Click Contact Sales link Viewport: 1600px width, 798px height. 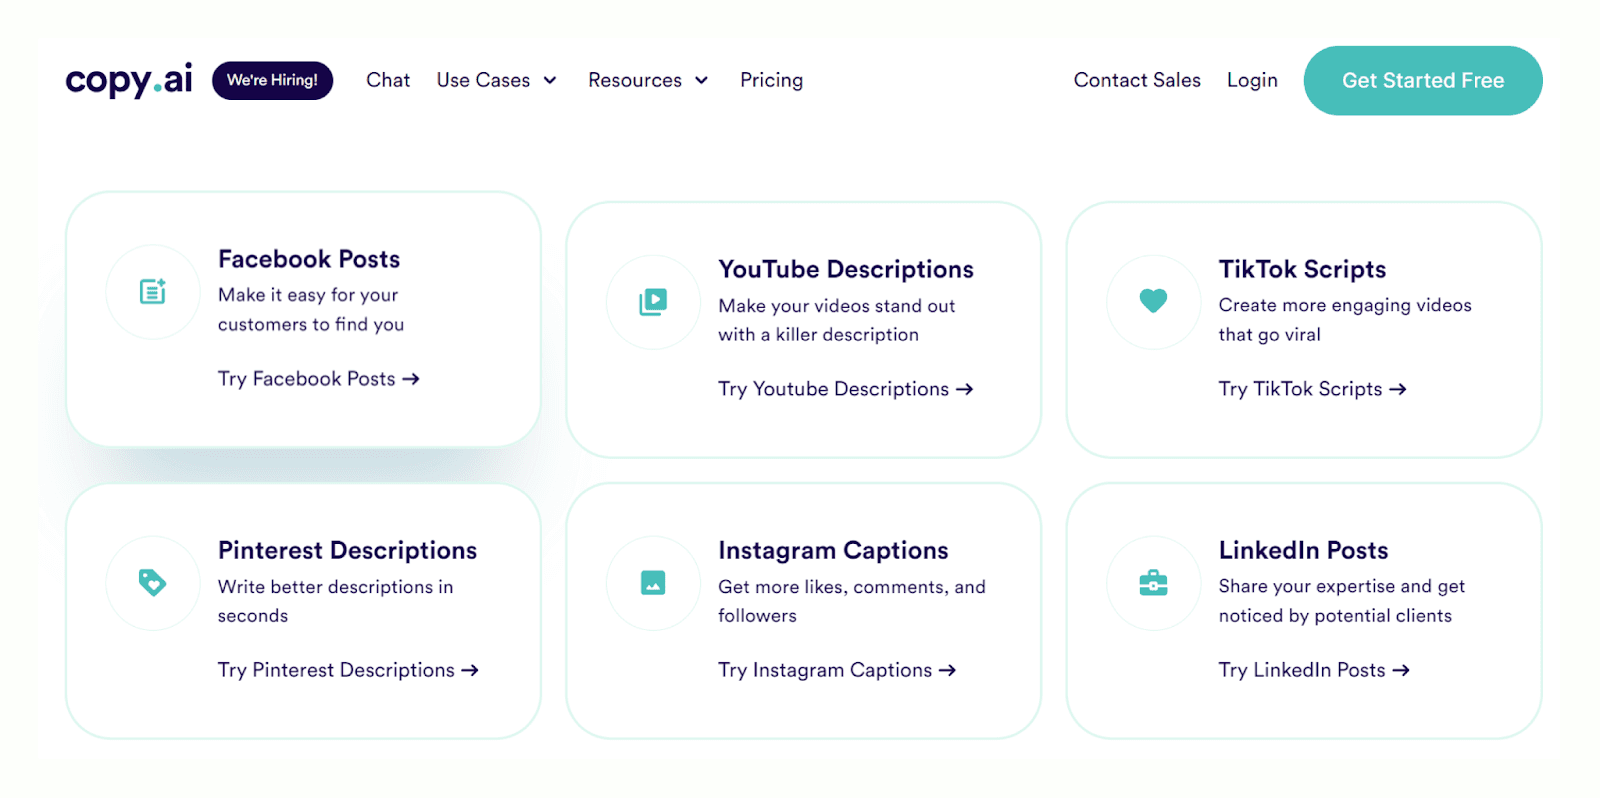(1137, 80)
